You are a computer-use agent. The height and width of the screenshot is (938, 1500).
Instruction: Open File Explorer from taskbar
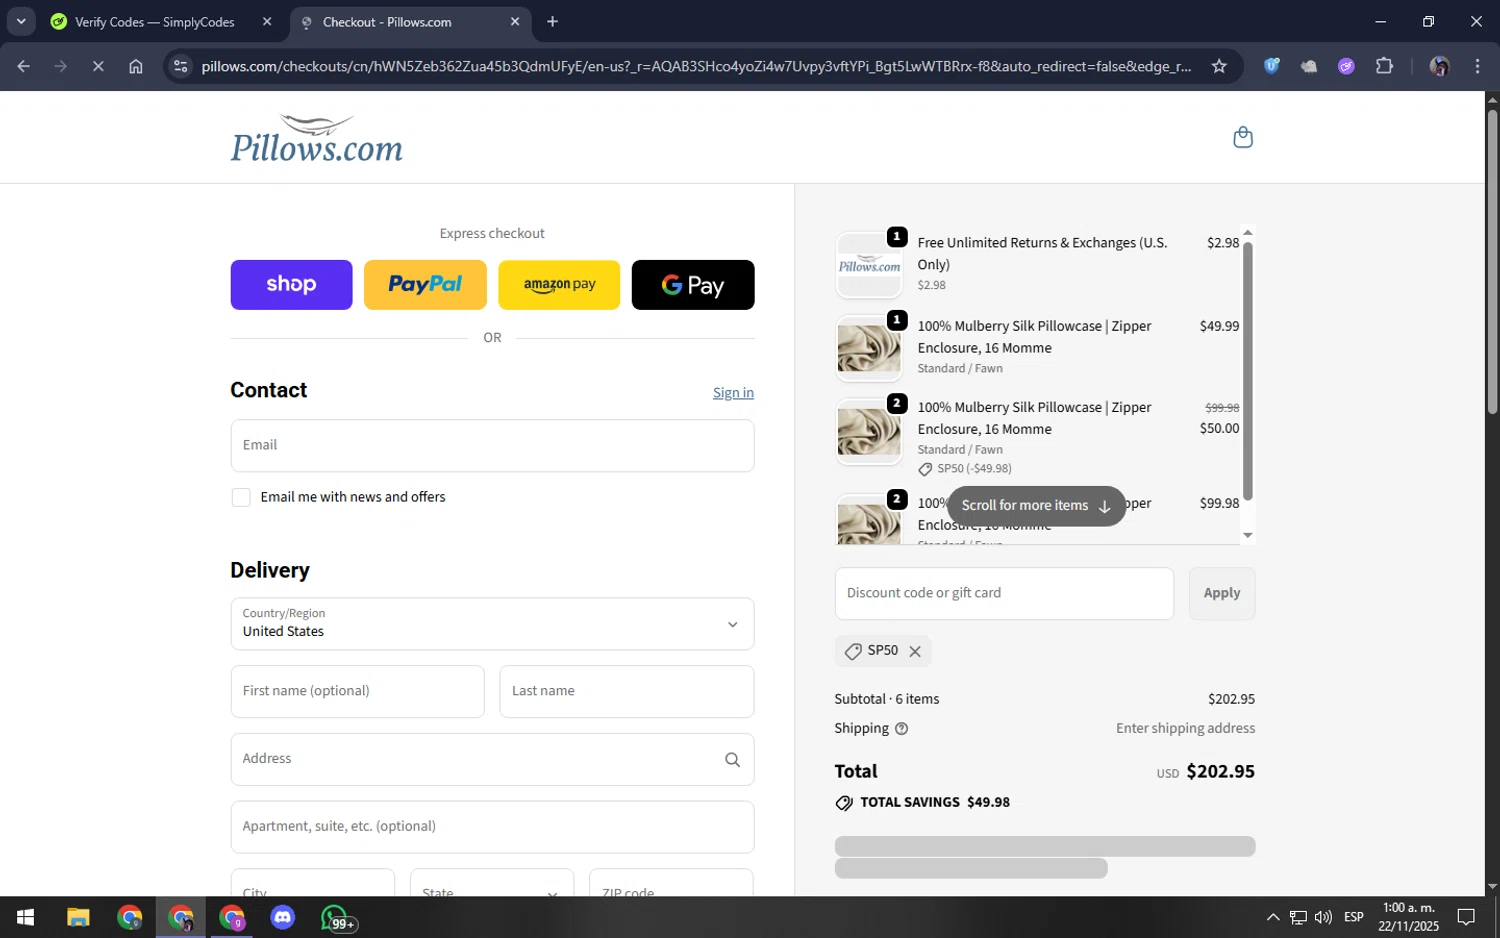point(78,917)
